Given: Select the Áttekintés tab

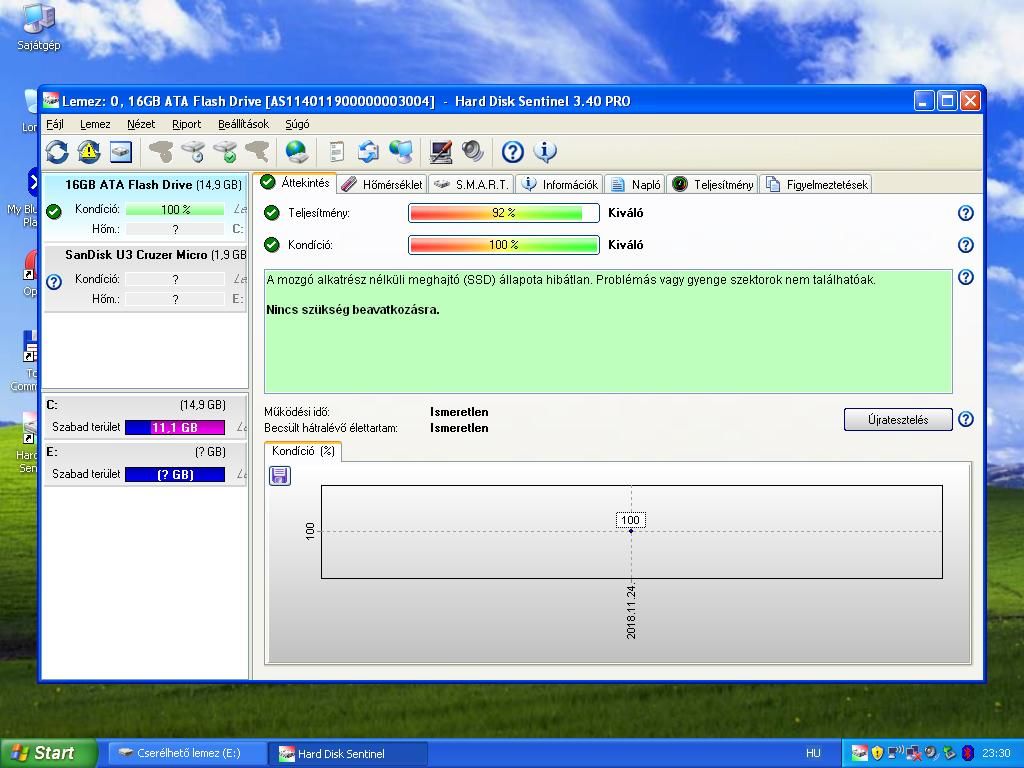Looking at the screenshot, I should click(x=295, y=183).
